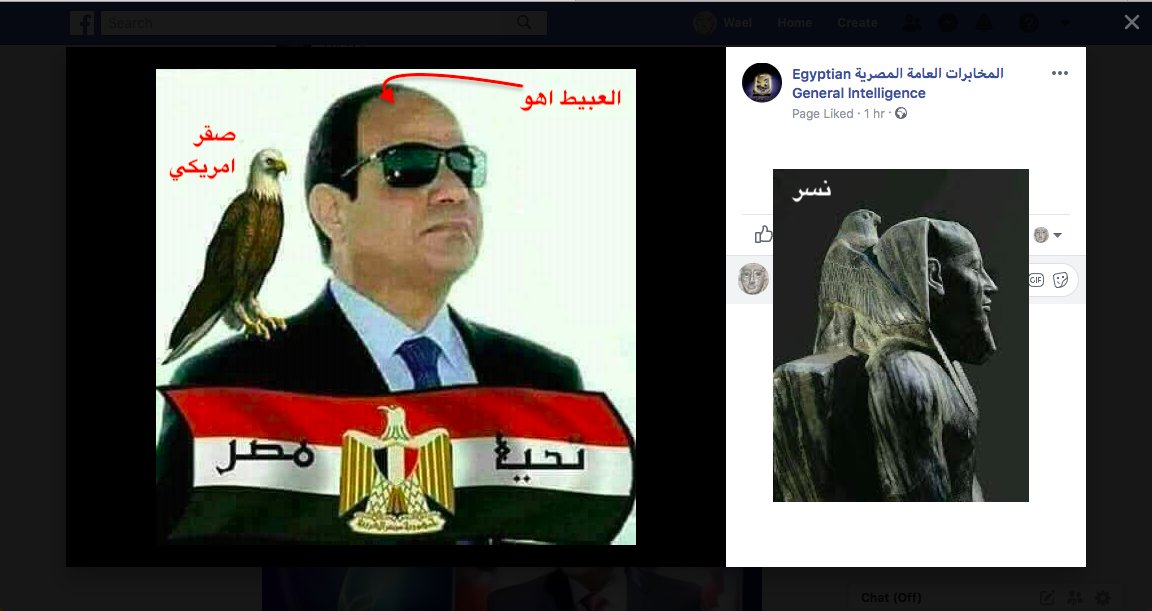Close the photo viewer
Screen dimensions: 1152x611
[1131, 23]
